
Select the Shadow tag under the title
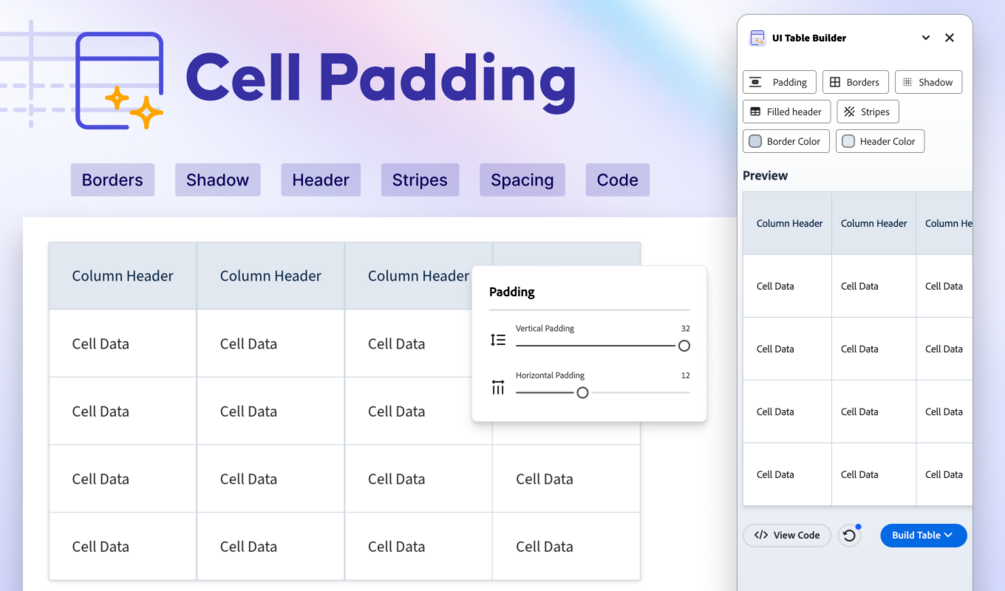[217, 179]
